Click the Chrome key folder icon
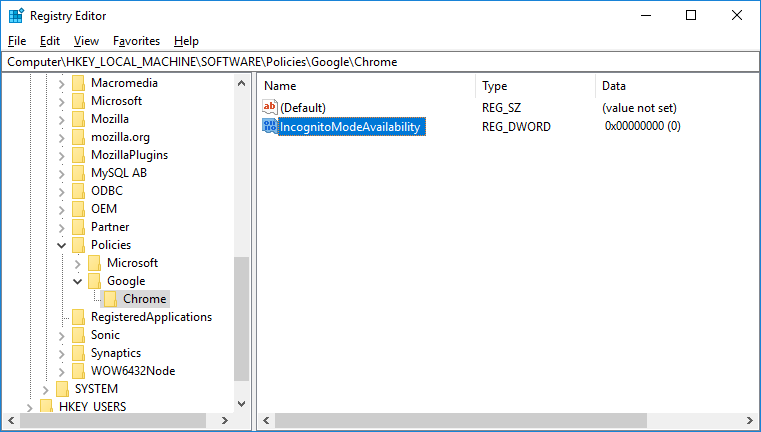This screenshot has width=761, height=432. coord(111,299)
